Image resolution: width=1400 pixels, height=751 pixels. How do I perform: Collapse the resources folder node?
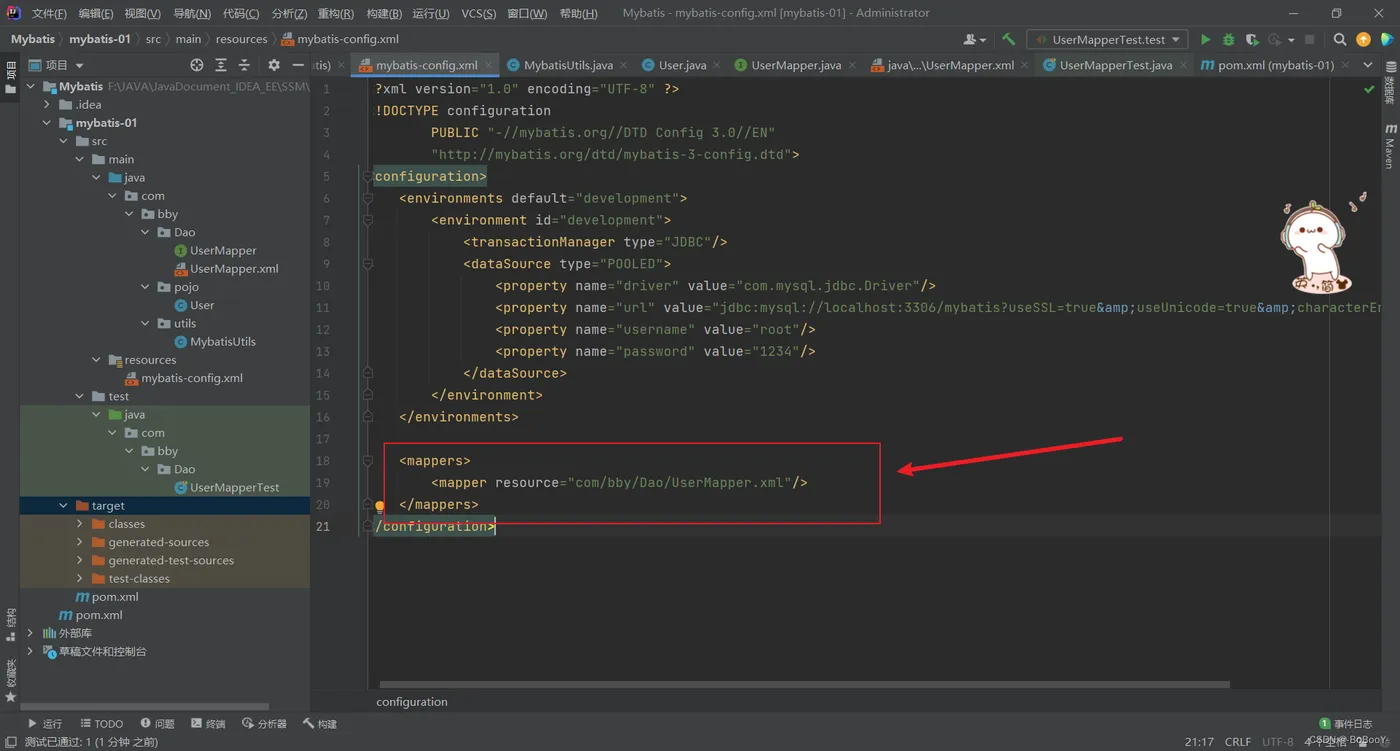coord(97,360)
